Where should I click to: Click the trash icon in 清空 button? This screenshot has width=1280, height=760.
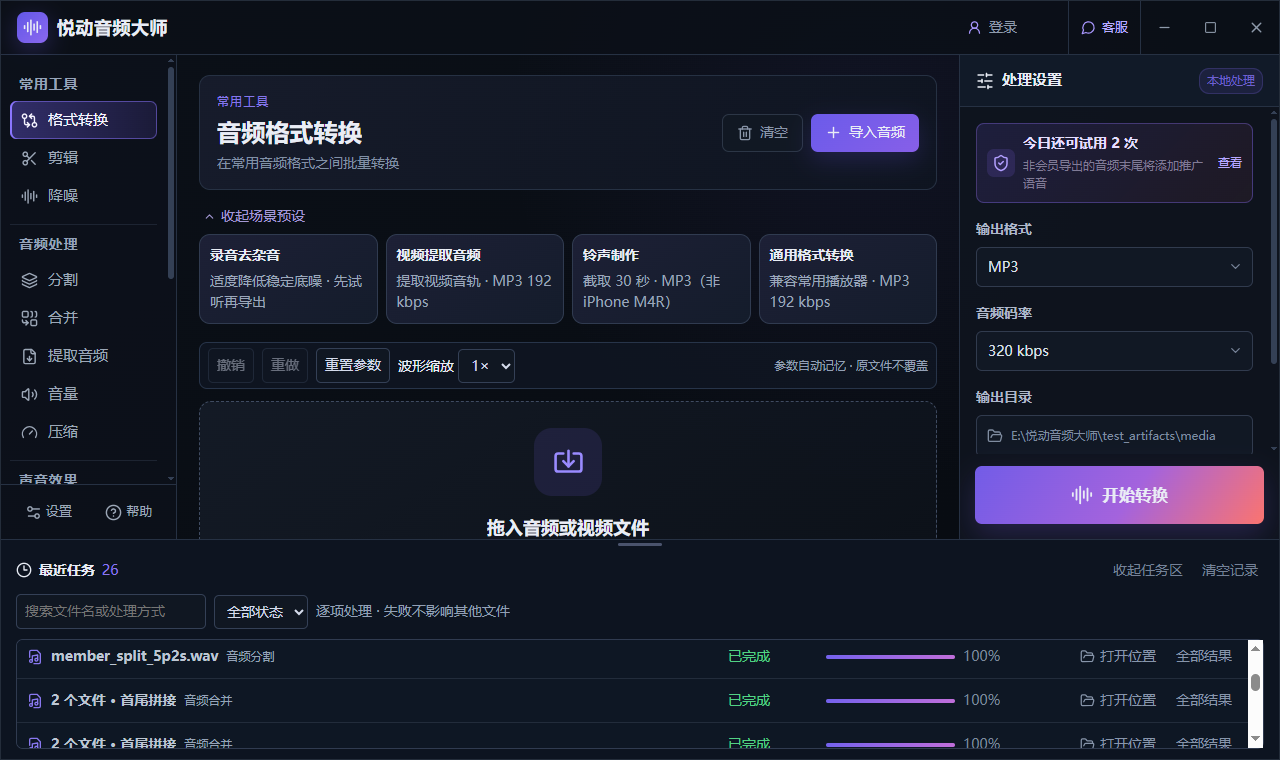745,133
